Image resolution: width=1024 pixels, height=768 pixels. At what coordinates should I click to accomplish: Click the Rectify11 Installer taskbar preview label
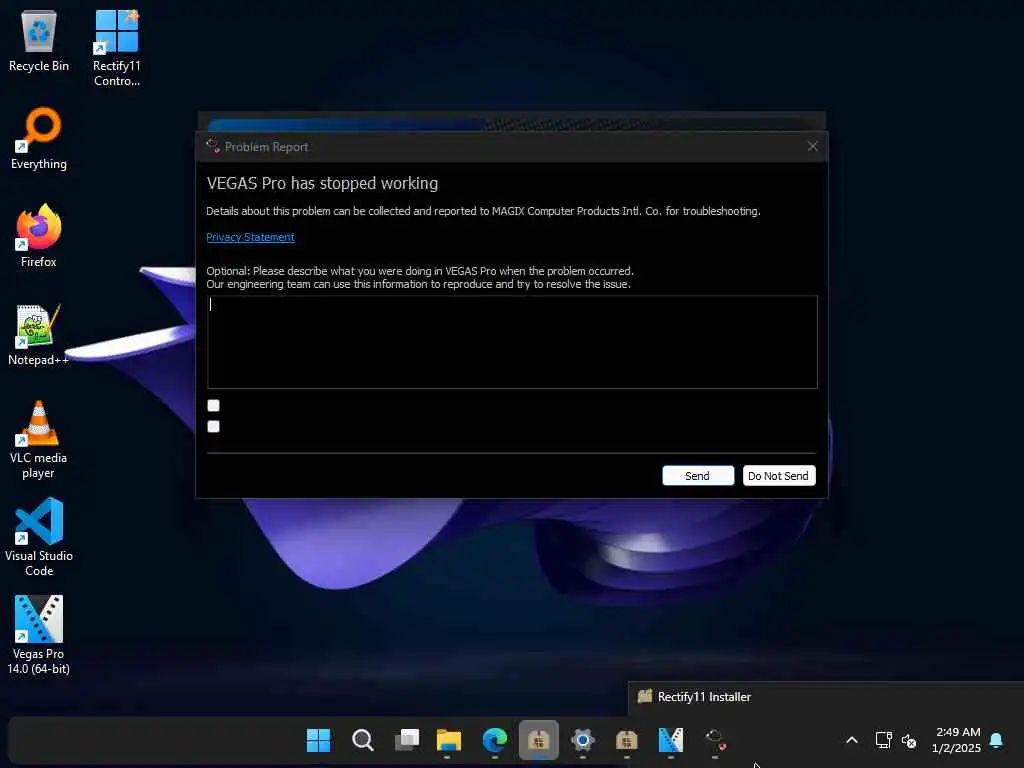click(x=704, y=697)
